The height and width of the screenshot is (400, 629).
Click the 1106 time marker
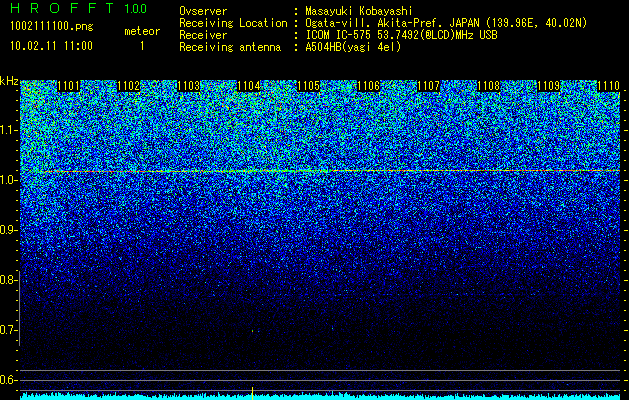click(369, 86)
